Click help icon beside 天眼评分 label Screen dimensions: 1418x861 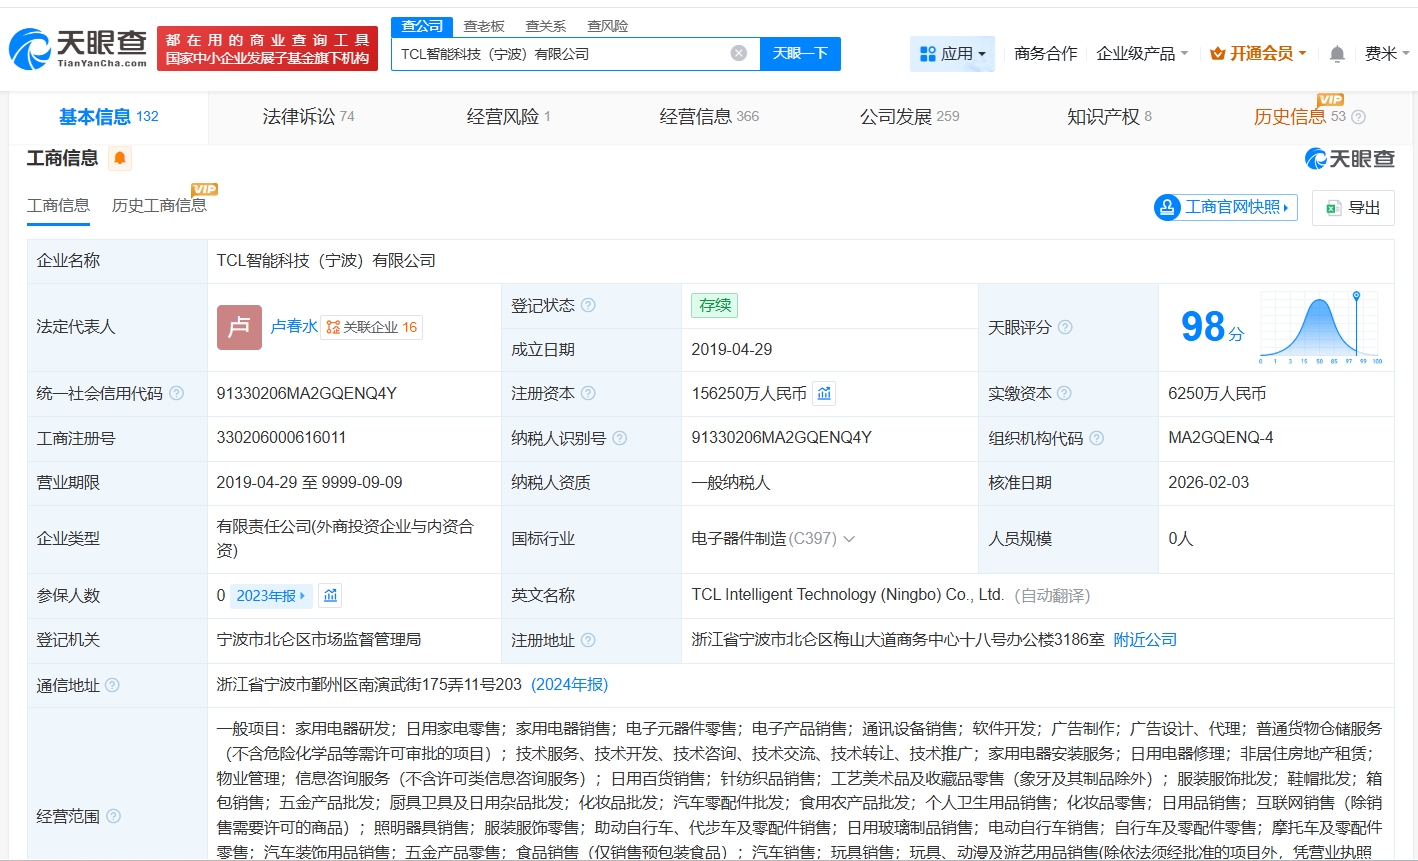point(1066,328)
